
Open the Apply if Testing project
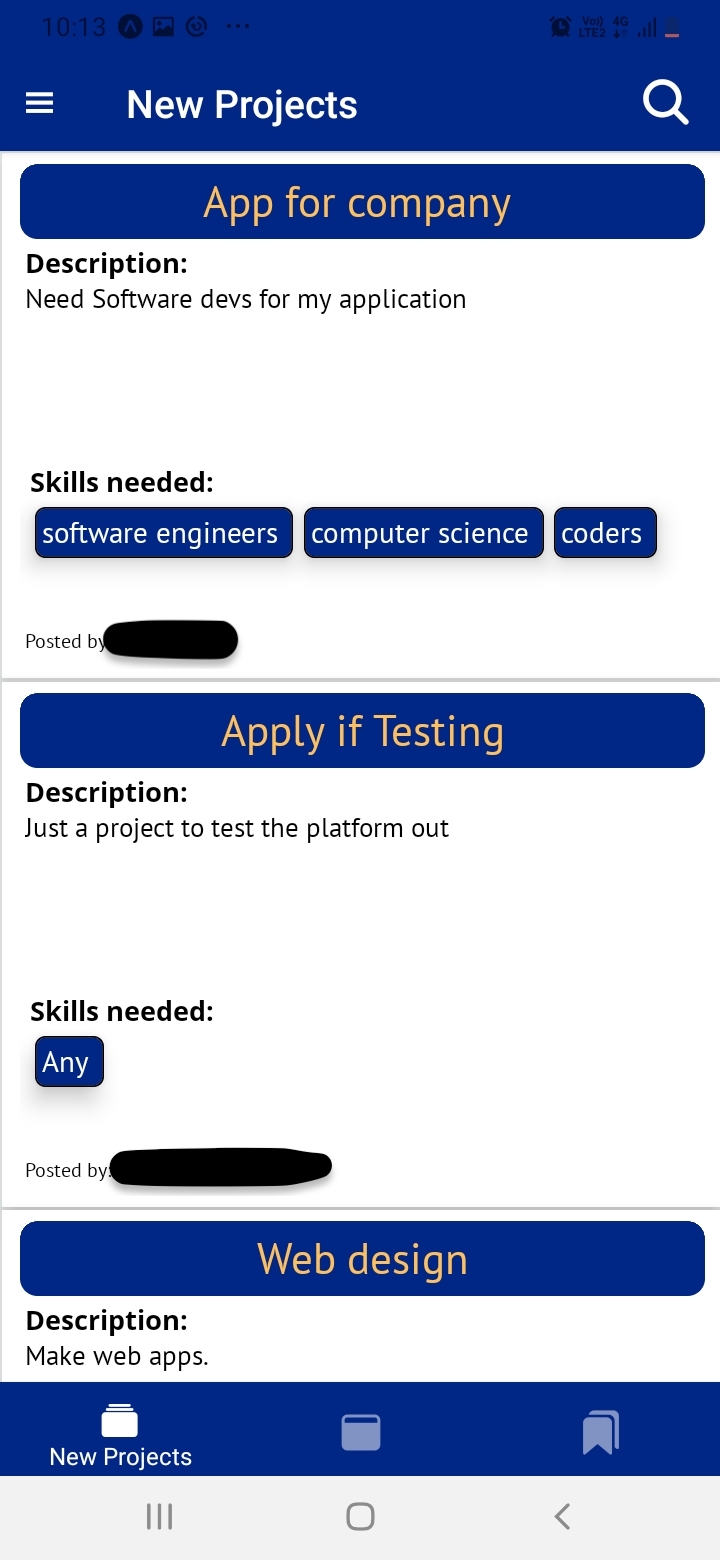[x=362, y=731]
